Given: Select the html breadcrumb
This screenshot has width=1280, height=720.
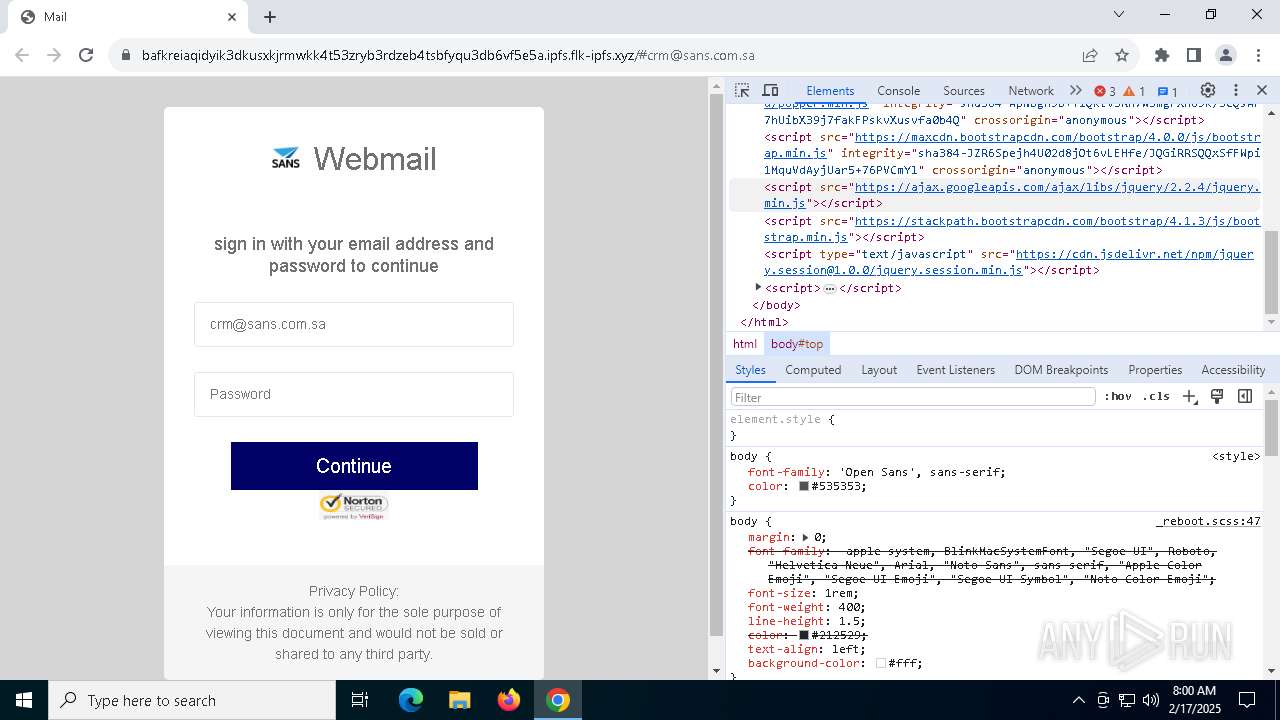Looking at the screenshot, I should [x=745, y=344].
